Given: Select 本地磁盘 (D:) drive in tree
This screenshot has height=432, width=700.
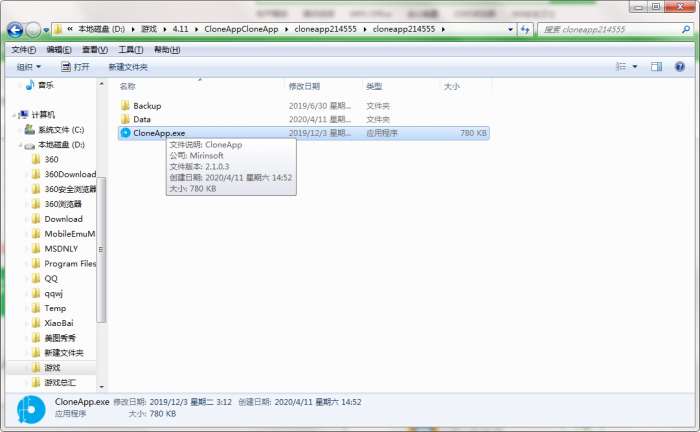Looking at the screenshot, I should pyautogui.click(x=61, y=145).
